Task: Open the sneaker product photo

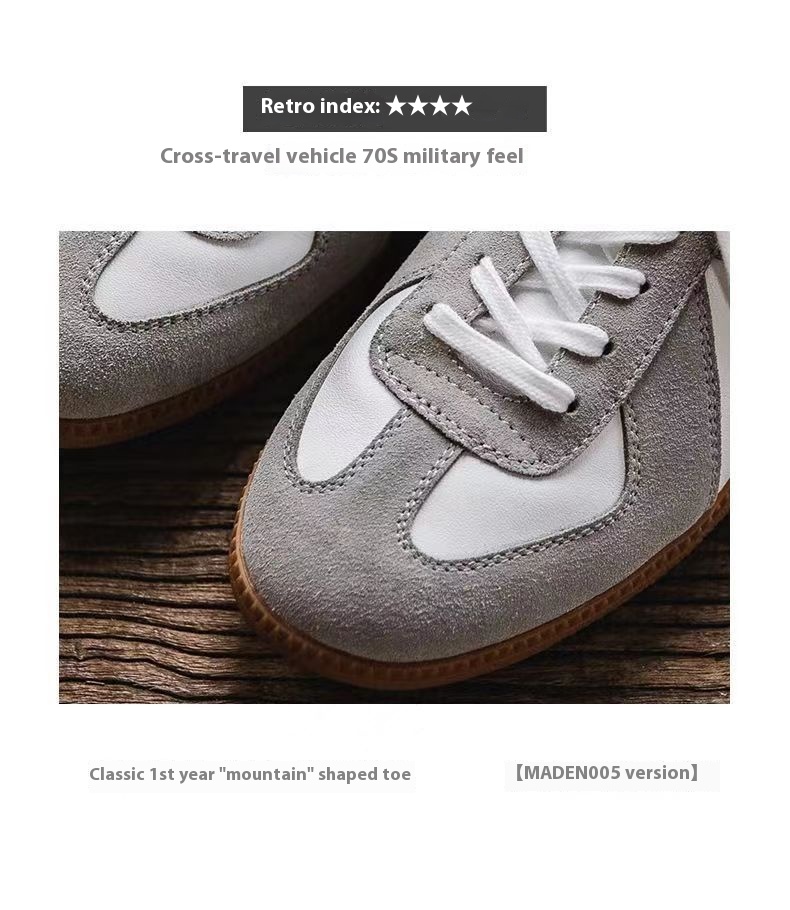Action: pyautogui.click(x=394, y=467)
